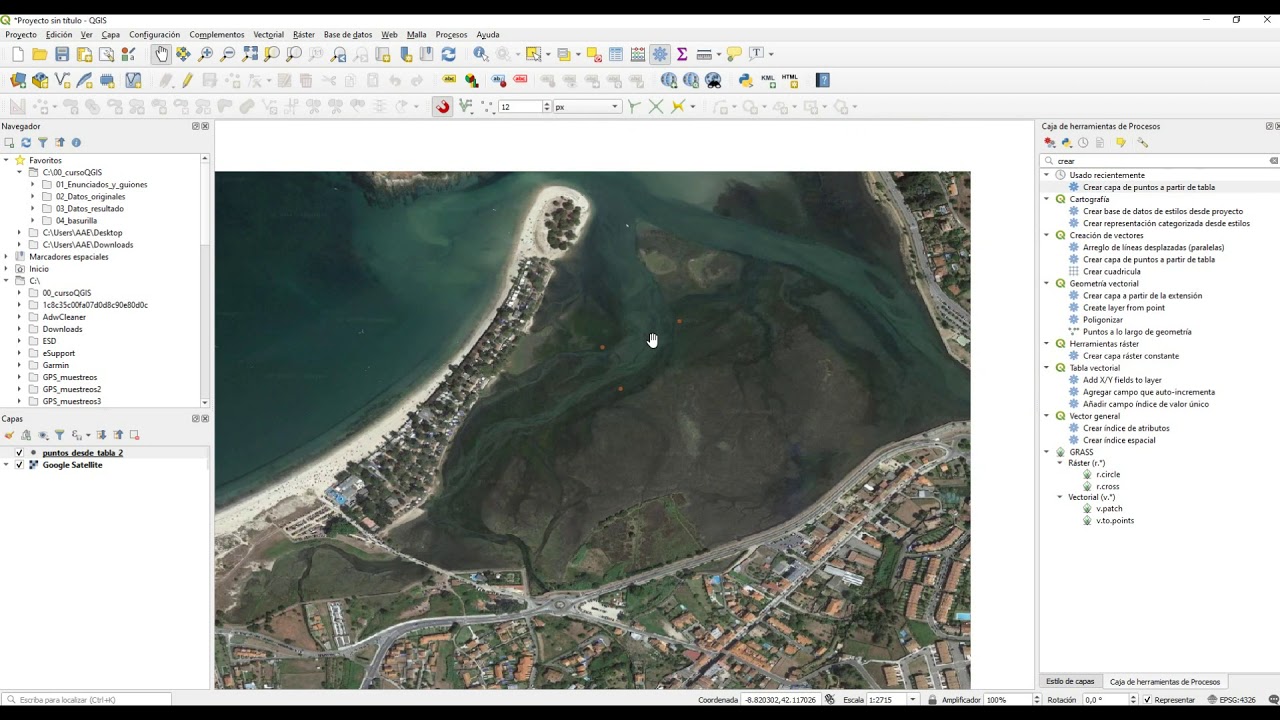The image size is (1280, 720).
Task: Select the C:\Users\AAE\Downloads favorite
Action: coord(88,245)
